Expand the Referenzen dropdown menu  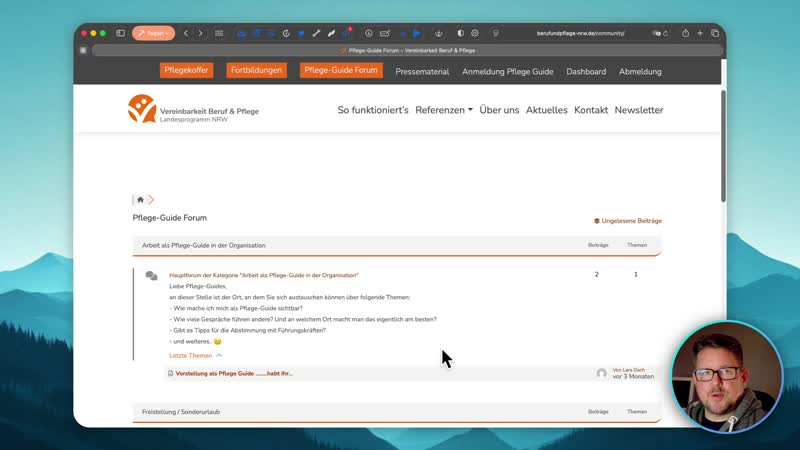click(x=443, y=110)
